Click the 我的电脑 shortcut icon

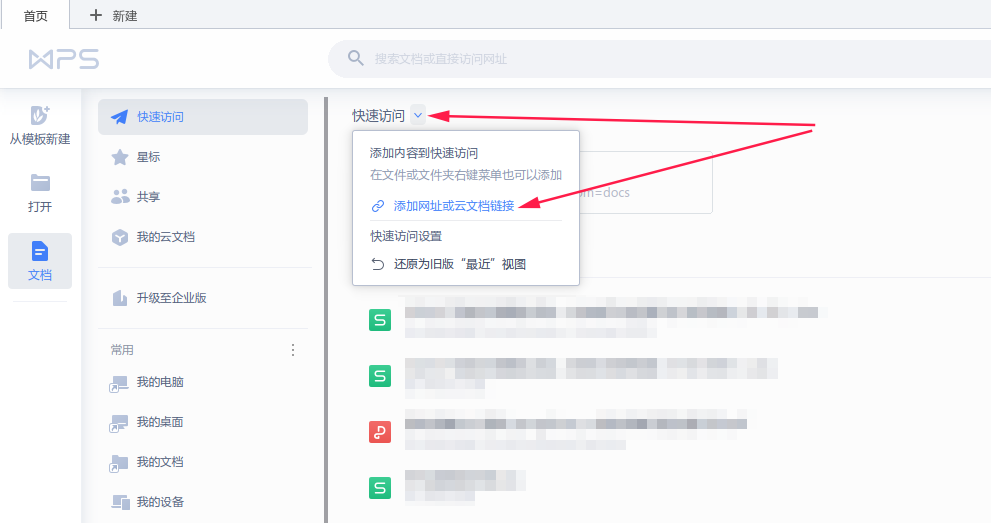(119, 383)
